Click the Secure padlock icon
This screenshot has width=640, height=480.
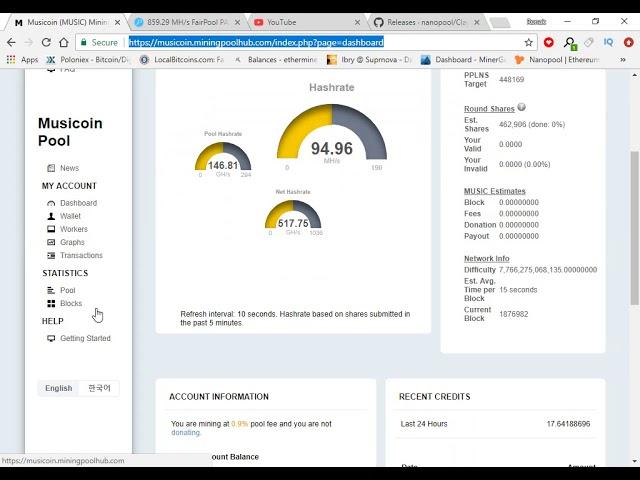click(84, 42)
